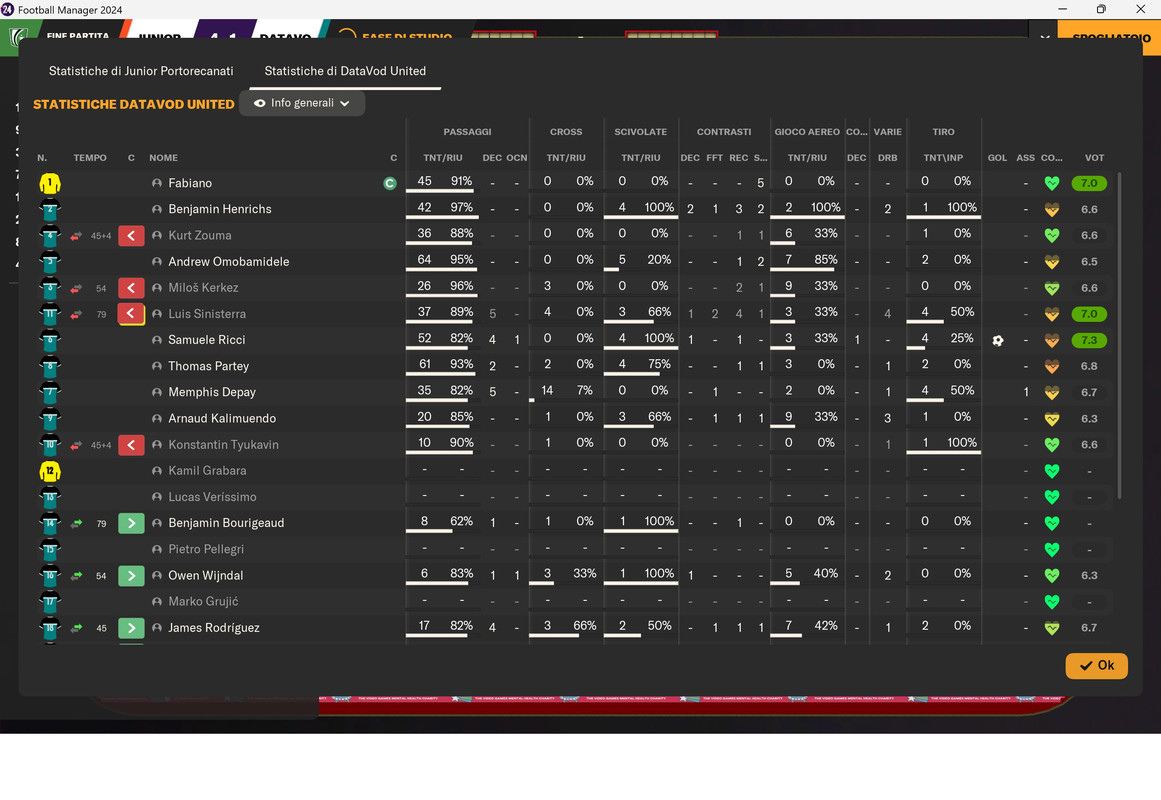
Task: Click the FINE PARTITA label in background
Action: 77,36
